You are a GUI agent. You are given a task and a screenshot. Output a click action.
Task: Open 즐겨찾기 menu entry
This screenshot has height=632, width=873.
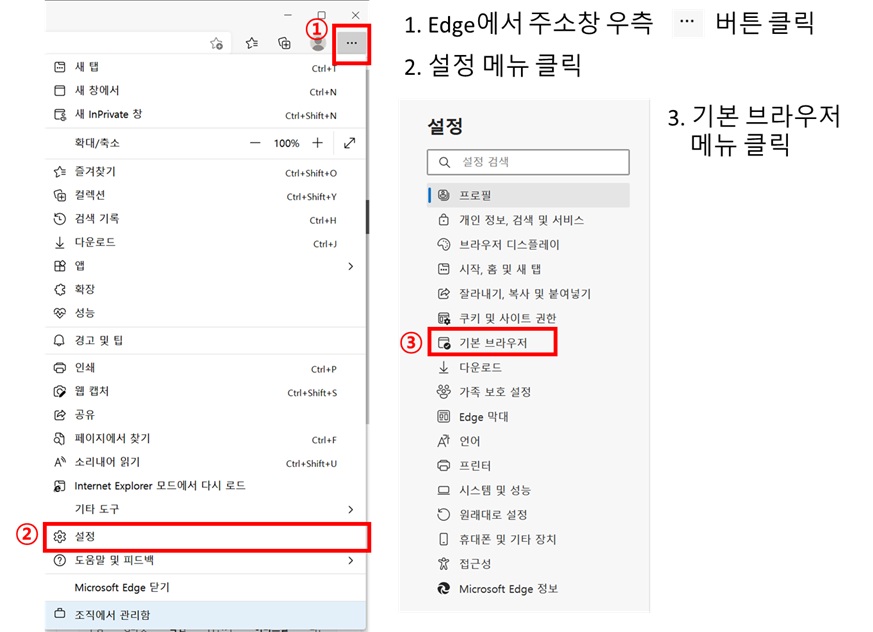click(205, 172)
